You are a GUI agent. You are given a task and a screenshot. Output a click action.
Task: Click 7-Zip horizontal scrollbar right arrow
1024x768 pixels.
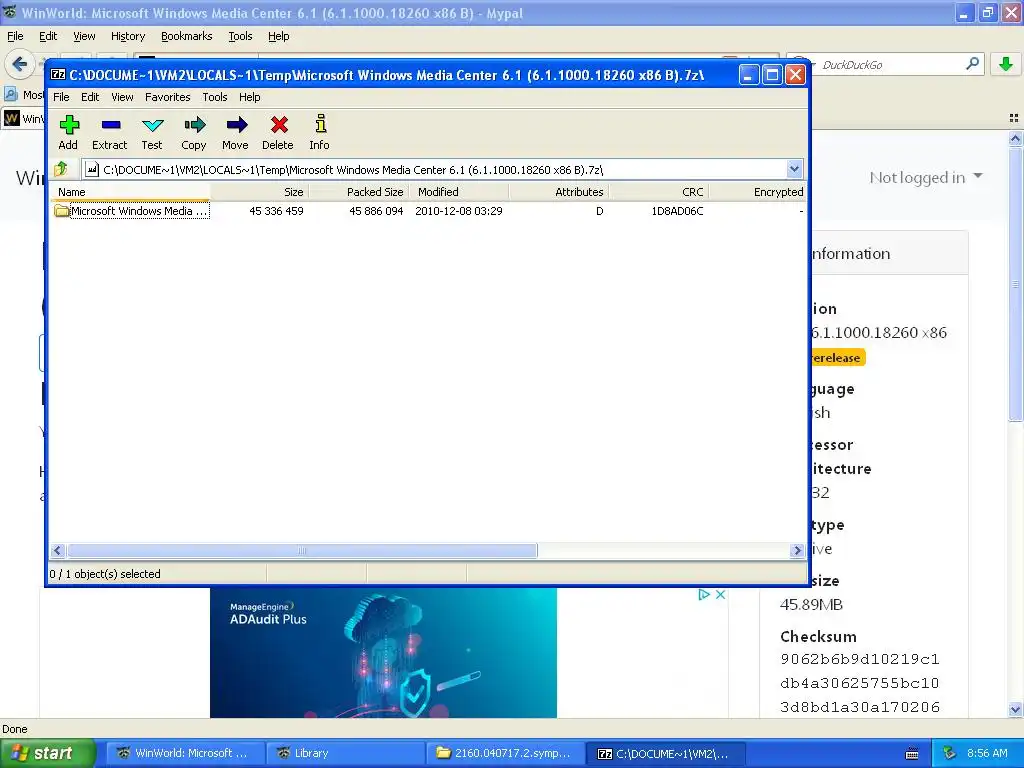coord(797,551)
